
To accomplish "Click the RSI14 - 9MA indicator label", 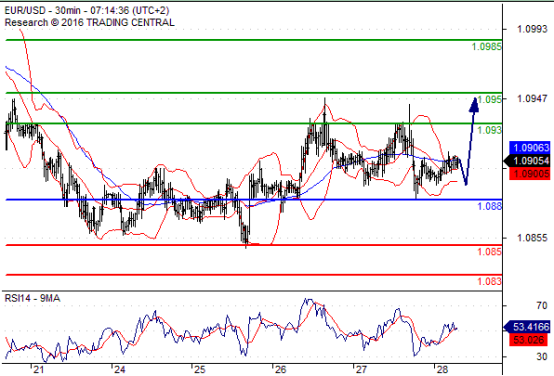I will point(32,298).
